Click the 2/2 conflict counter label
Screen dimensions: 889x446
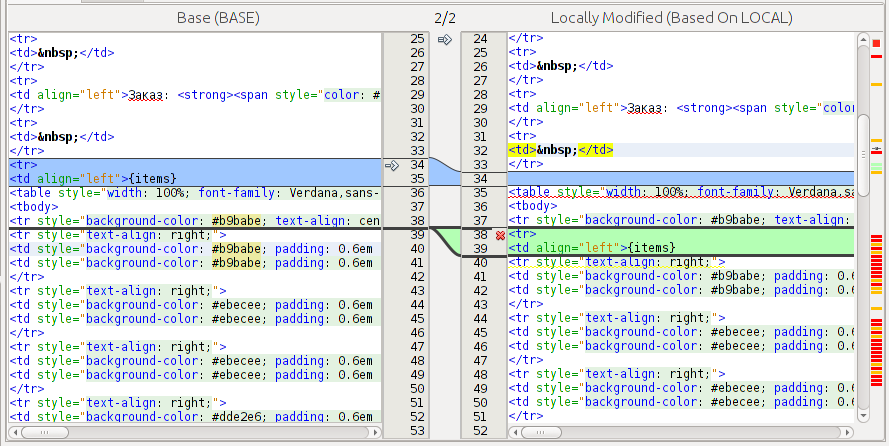(x=445, y=18)
